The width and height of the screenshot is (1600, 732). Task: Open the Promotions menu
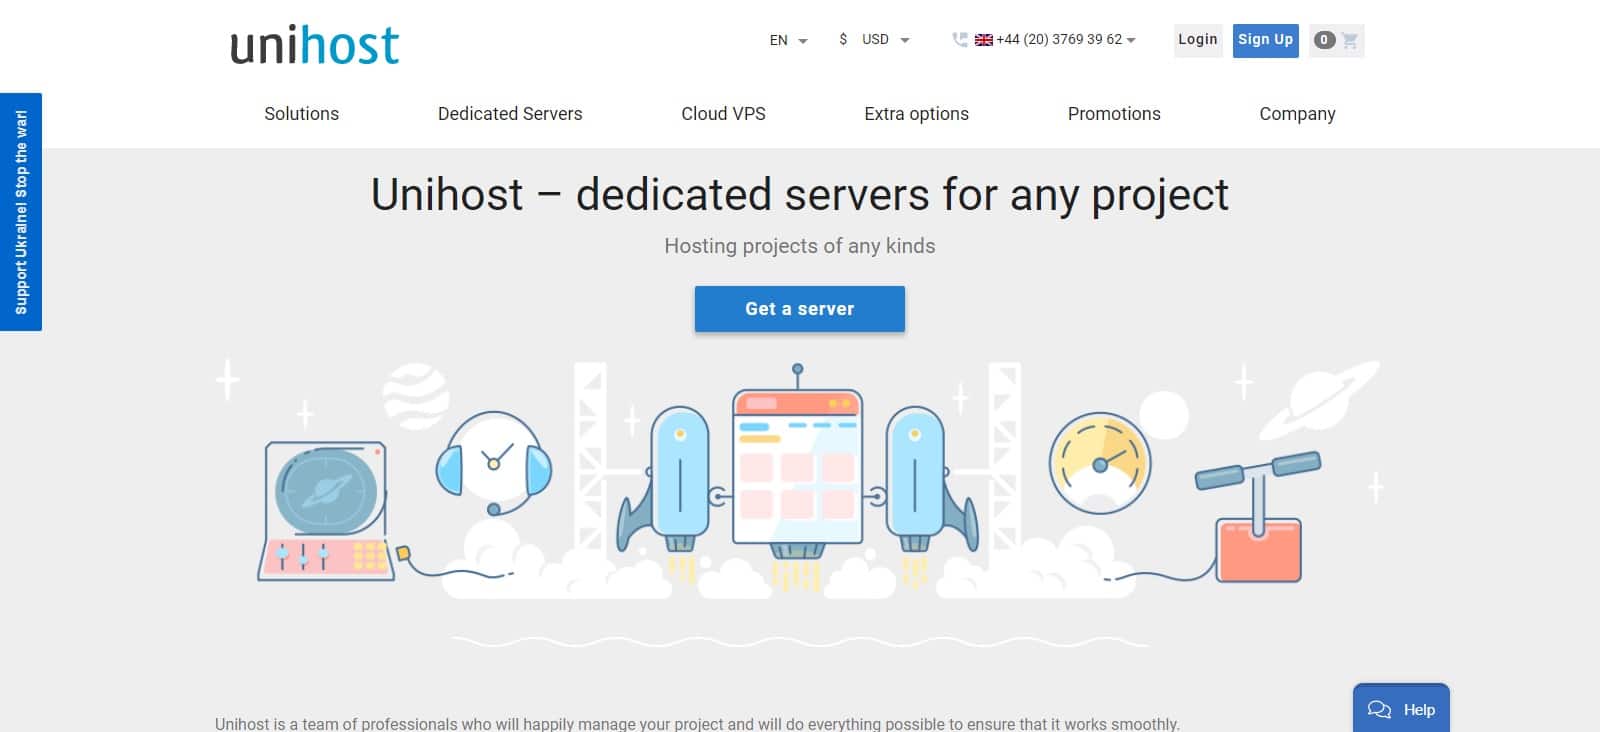coord(1114,114)
